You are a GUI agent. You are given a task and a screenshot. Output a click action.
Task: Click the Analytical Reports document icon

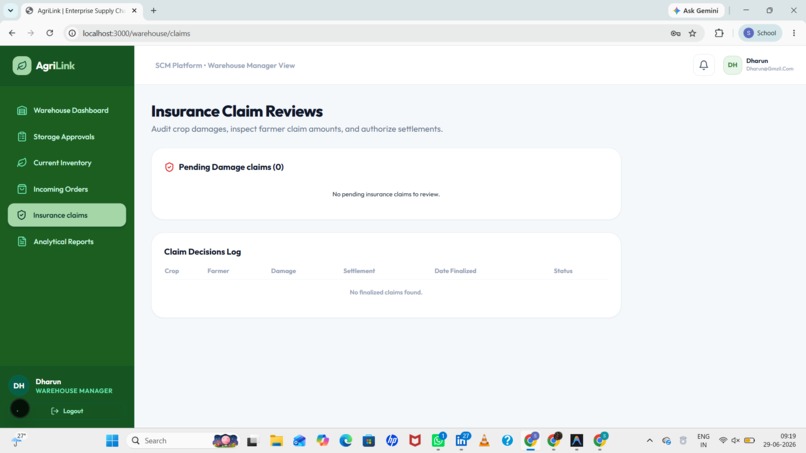click(x=22, y=241)
